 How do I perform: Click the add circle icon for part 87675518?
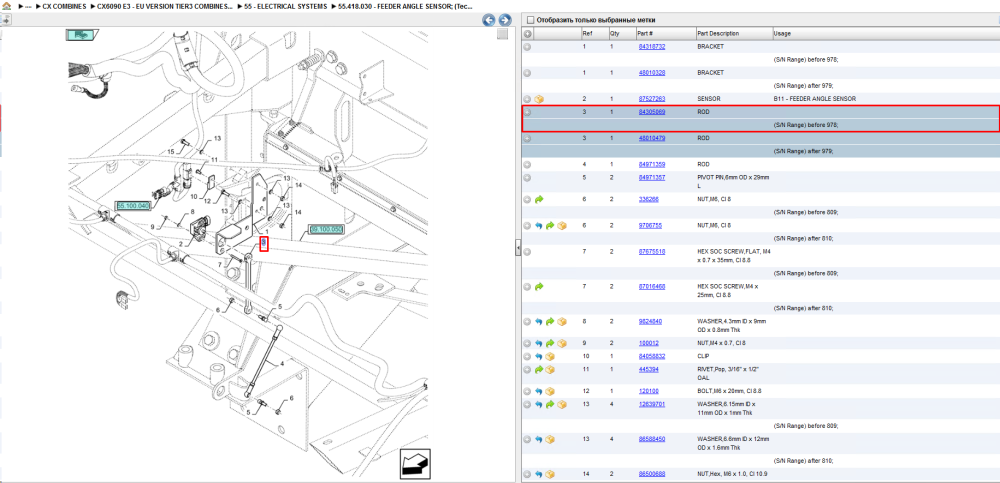click(527, 252)
